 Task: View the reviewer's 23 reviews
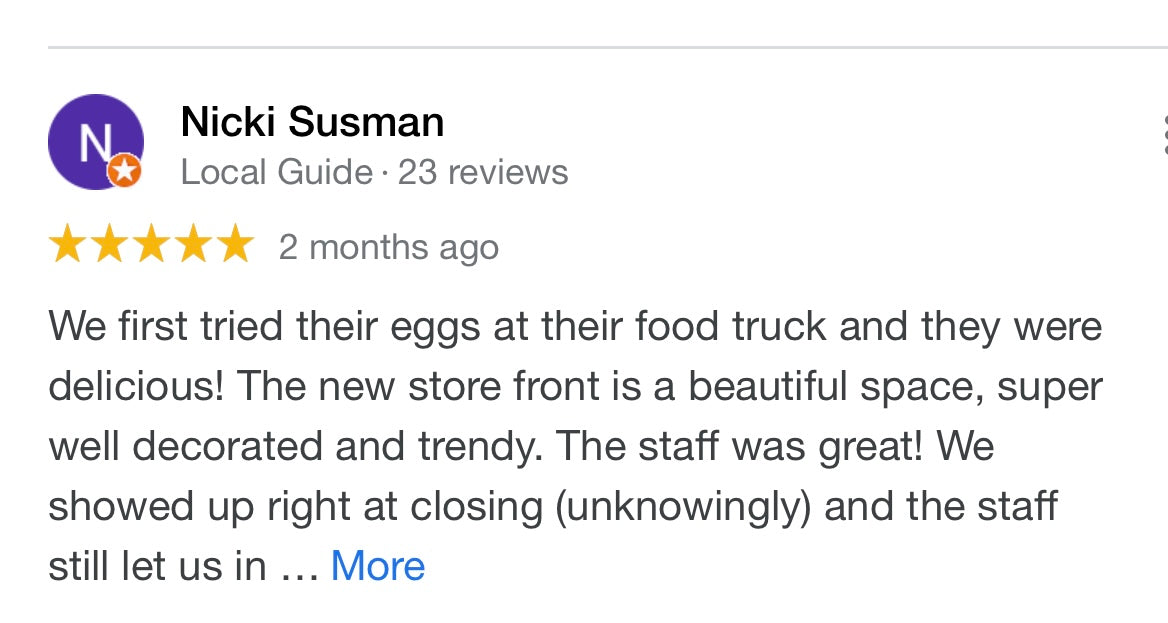pos(483,172)
